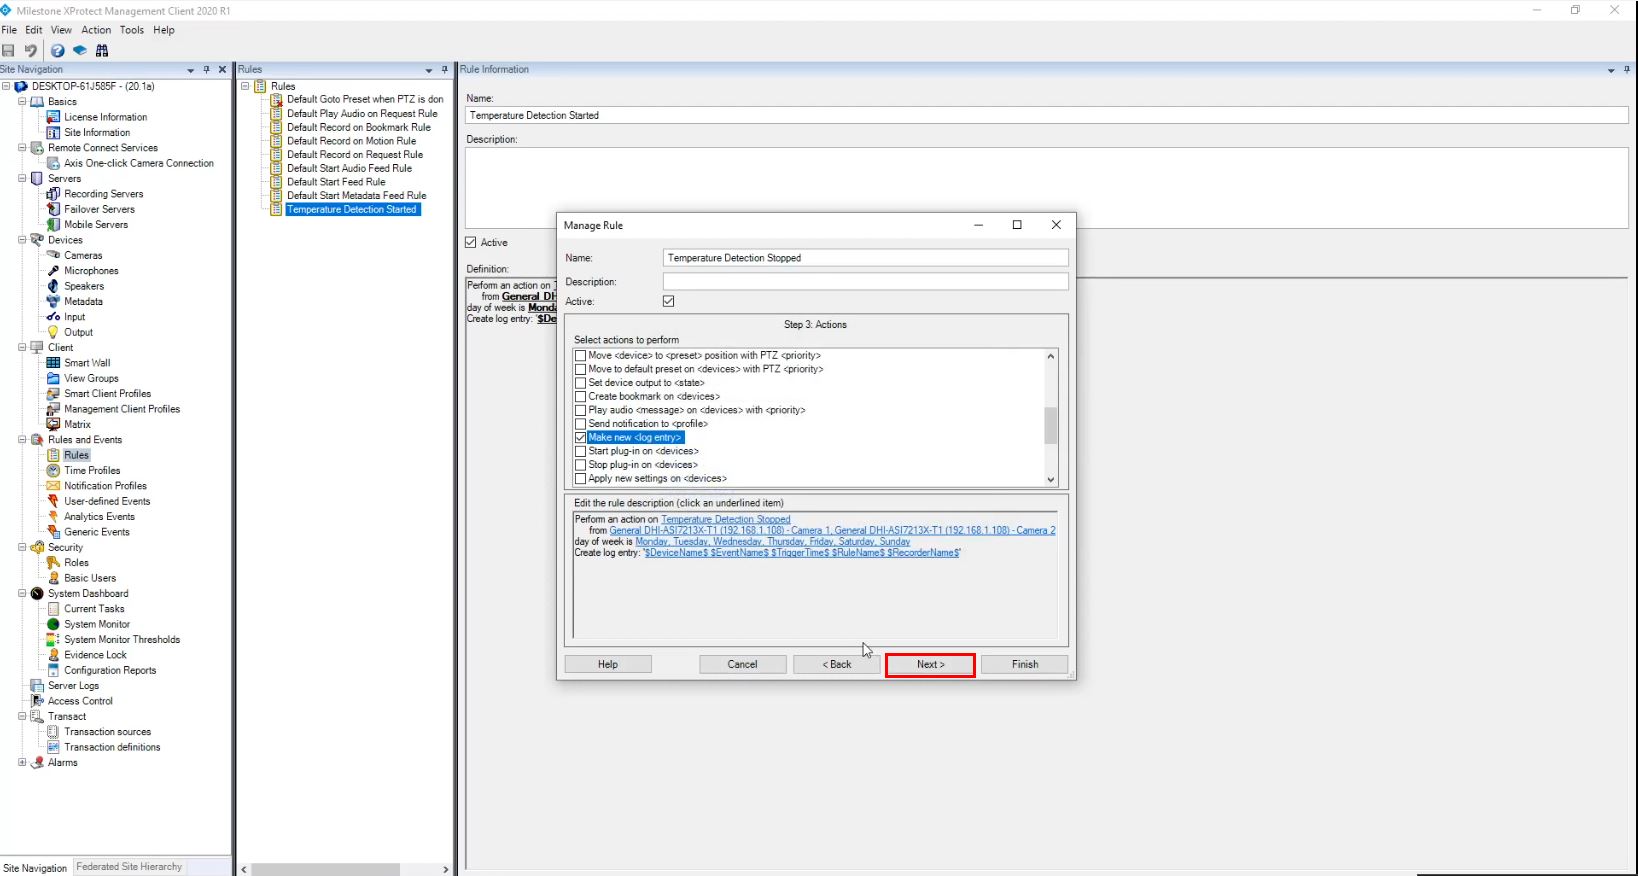
Task: Toggle Active checkbox in Manage Rule dialog
Action: click(669, 301)
